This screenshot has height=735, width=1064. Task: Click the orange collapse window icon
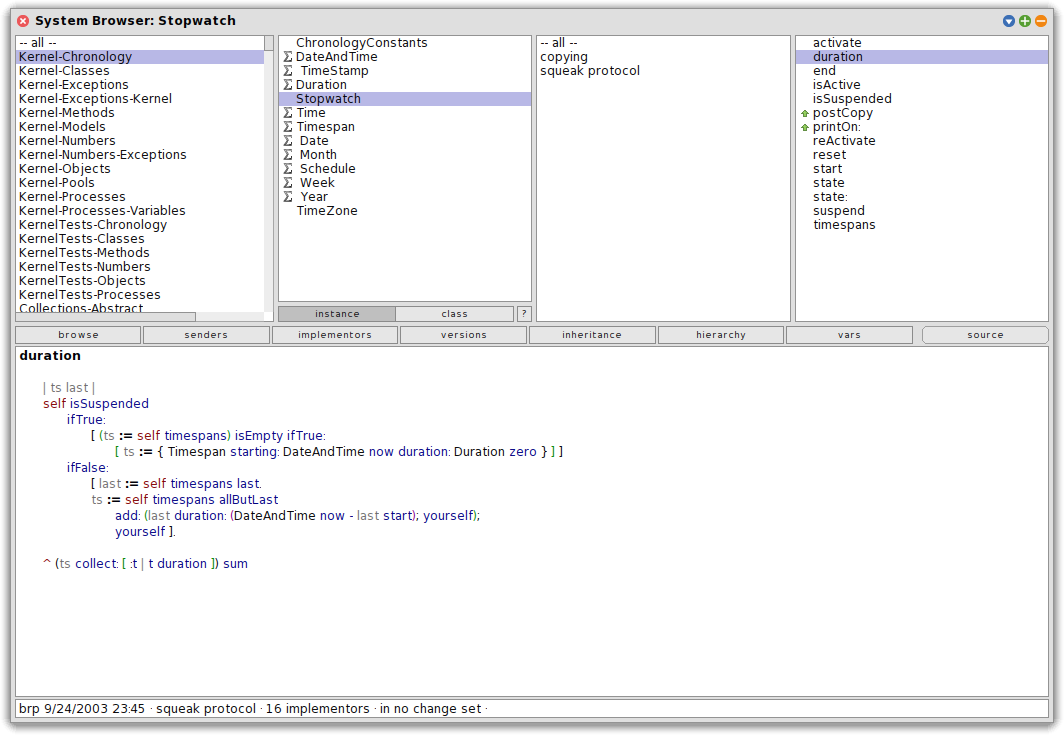(1041, 21)
